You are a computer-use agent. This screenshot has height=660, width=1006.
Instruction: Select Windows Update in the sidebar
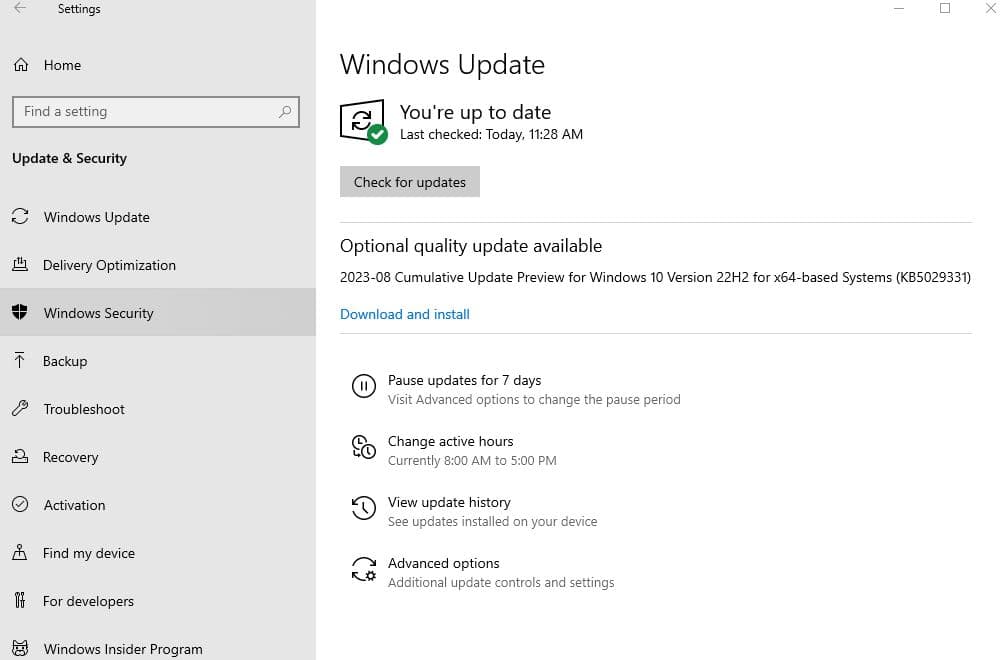158,217
